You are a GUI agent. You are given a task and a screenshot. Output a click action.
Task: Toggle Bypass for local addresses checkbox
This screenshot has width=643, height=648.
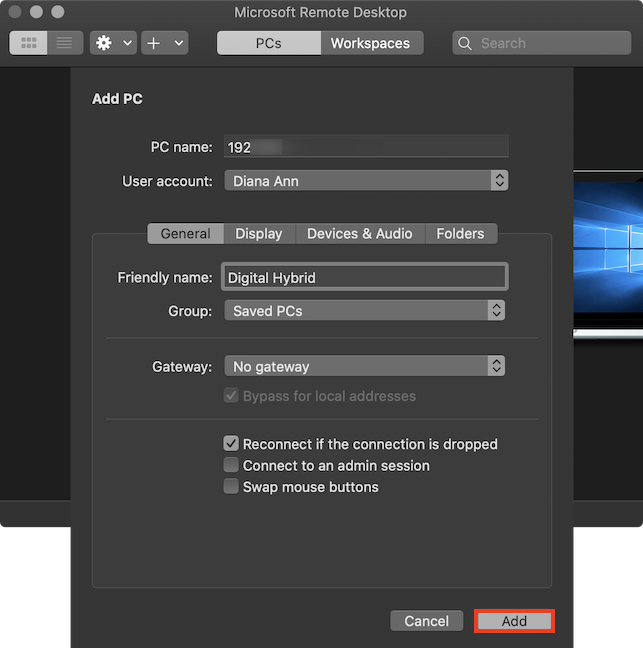(231, 395)
